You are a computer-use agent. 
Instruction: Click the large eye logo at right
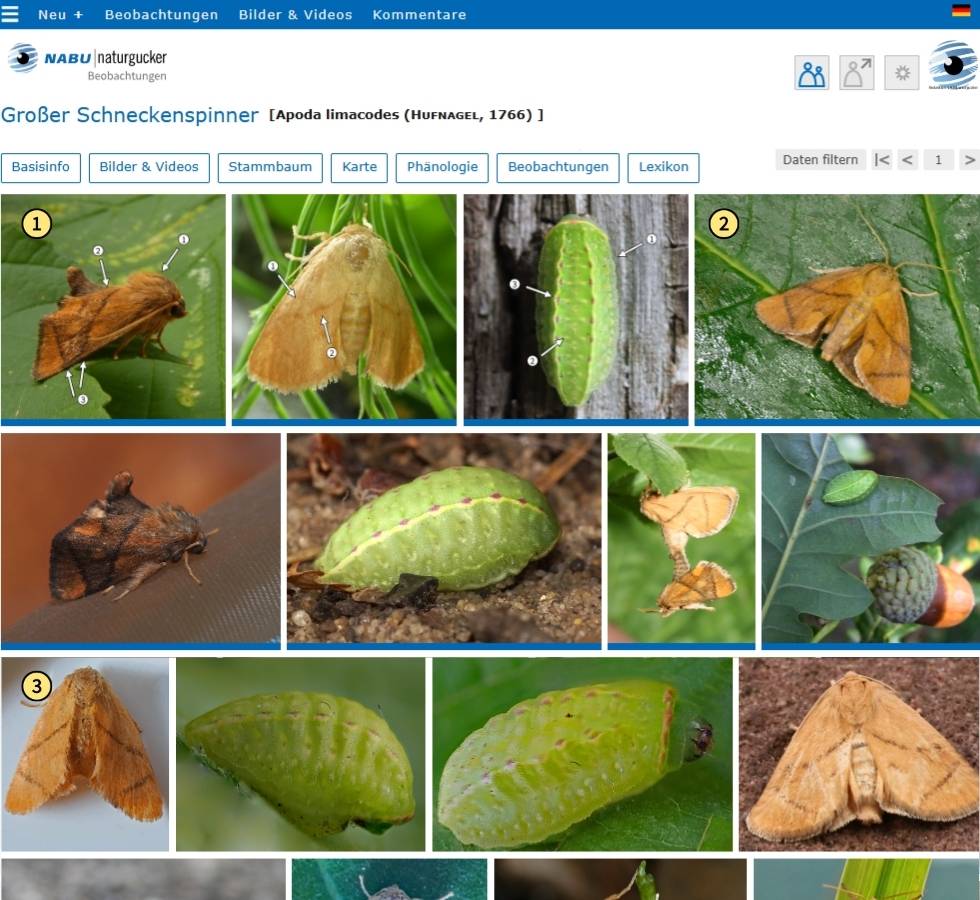952,65
